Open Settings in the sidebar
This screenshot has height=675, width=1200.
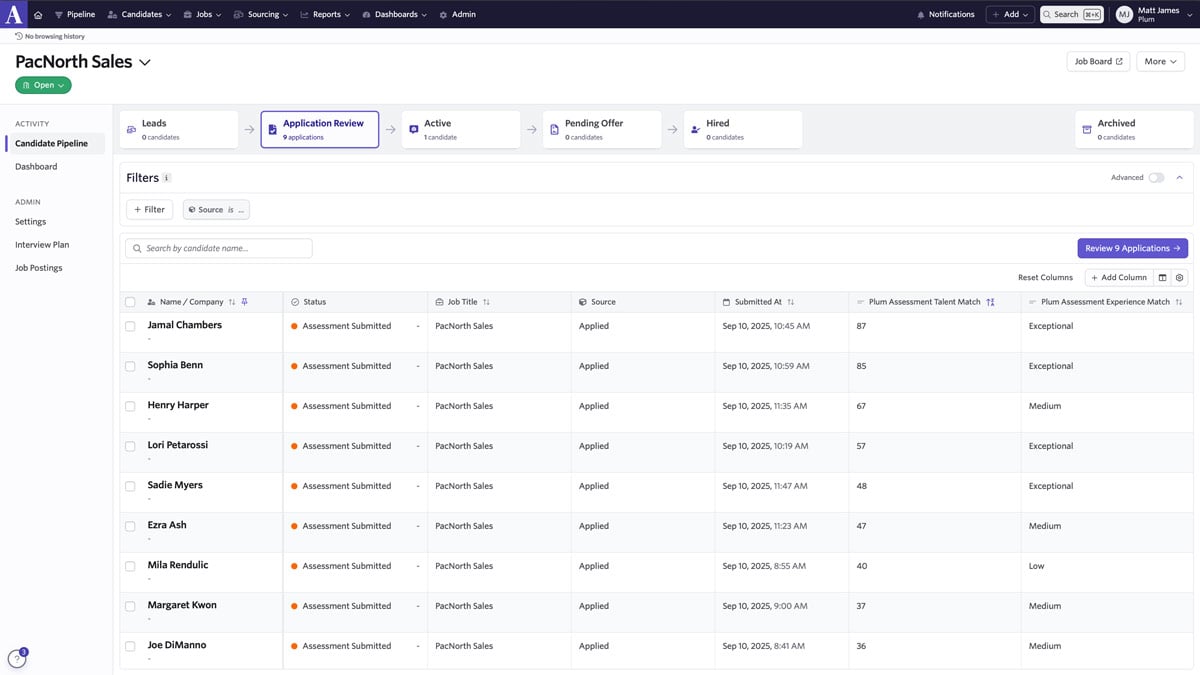pos(31,222)
